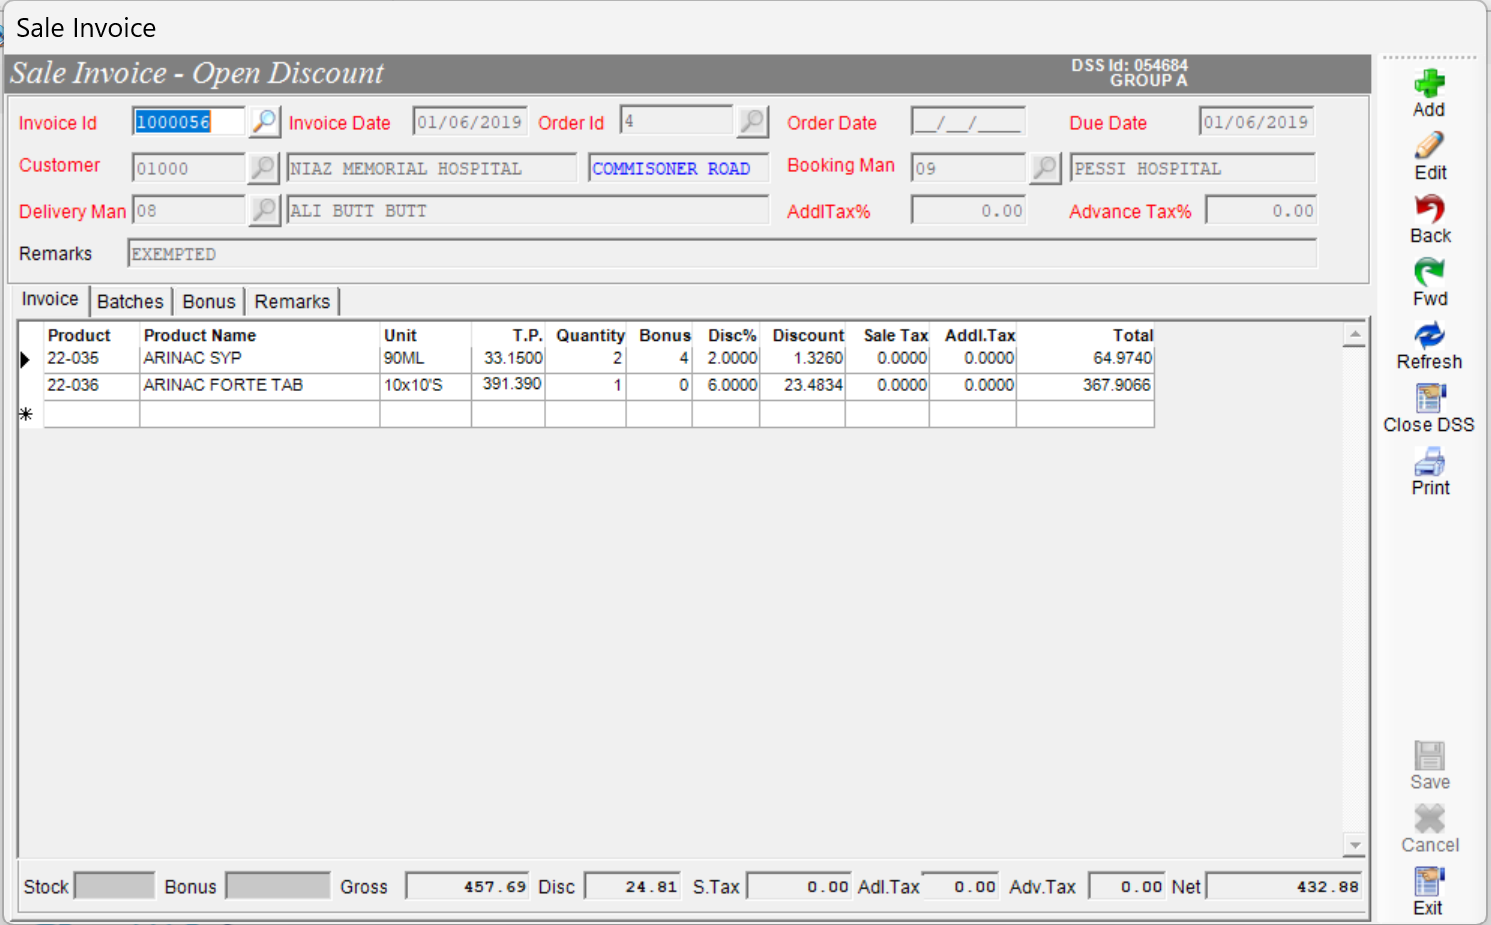The height and width of the screenshot is (925, 1491).
Task: Switch to the Invoice tab
Action: pos(50,299)
